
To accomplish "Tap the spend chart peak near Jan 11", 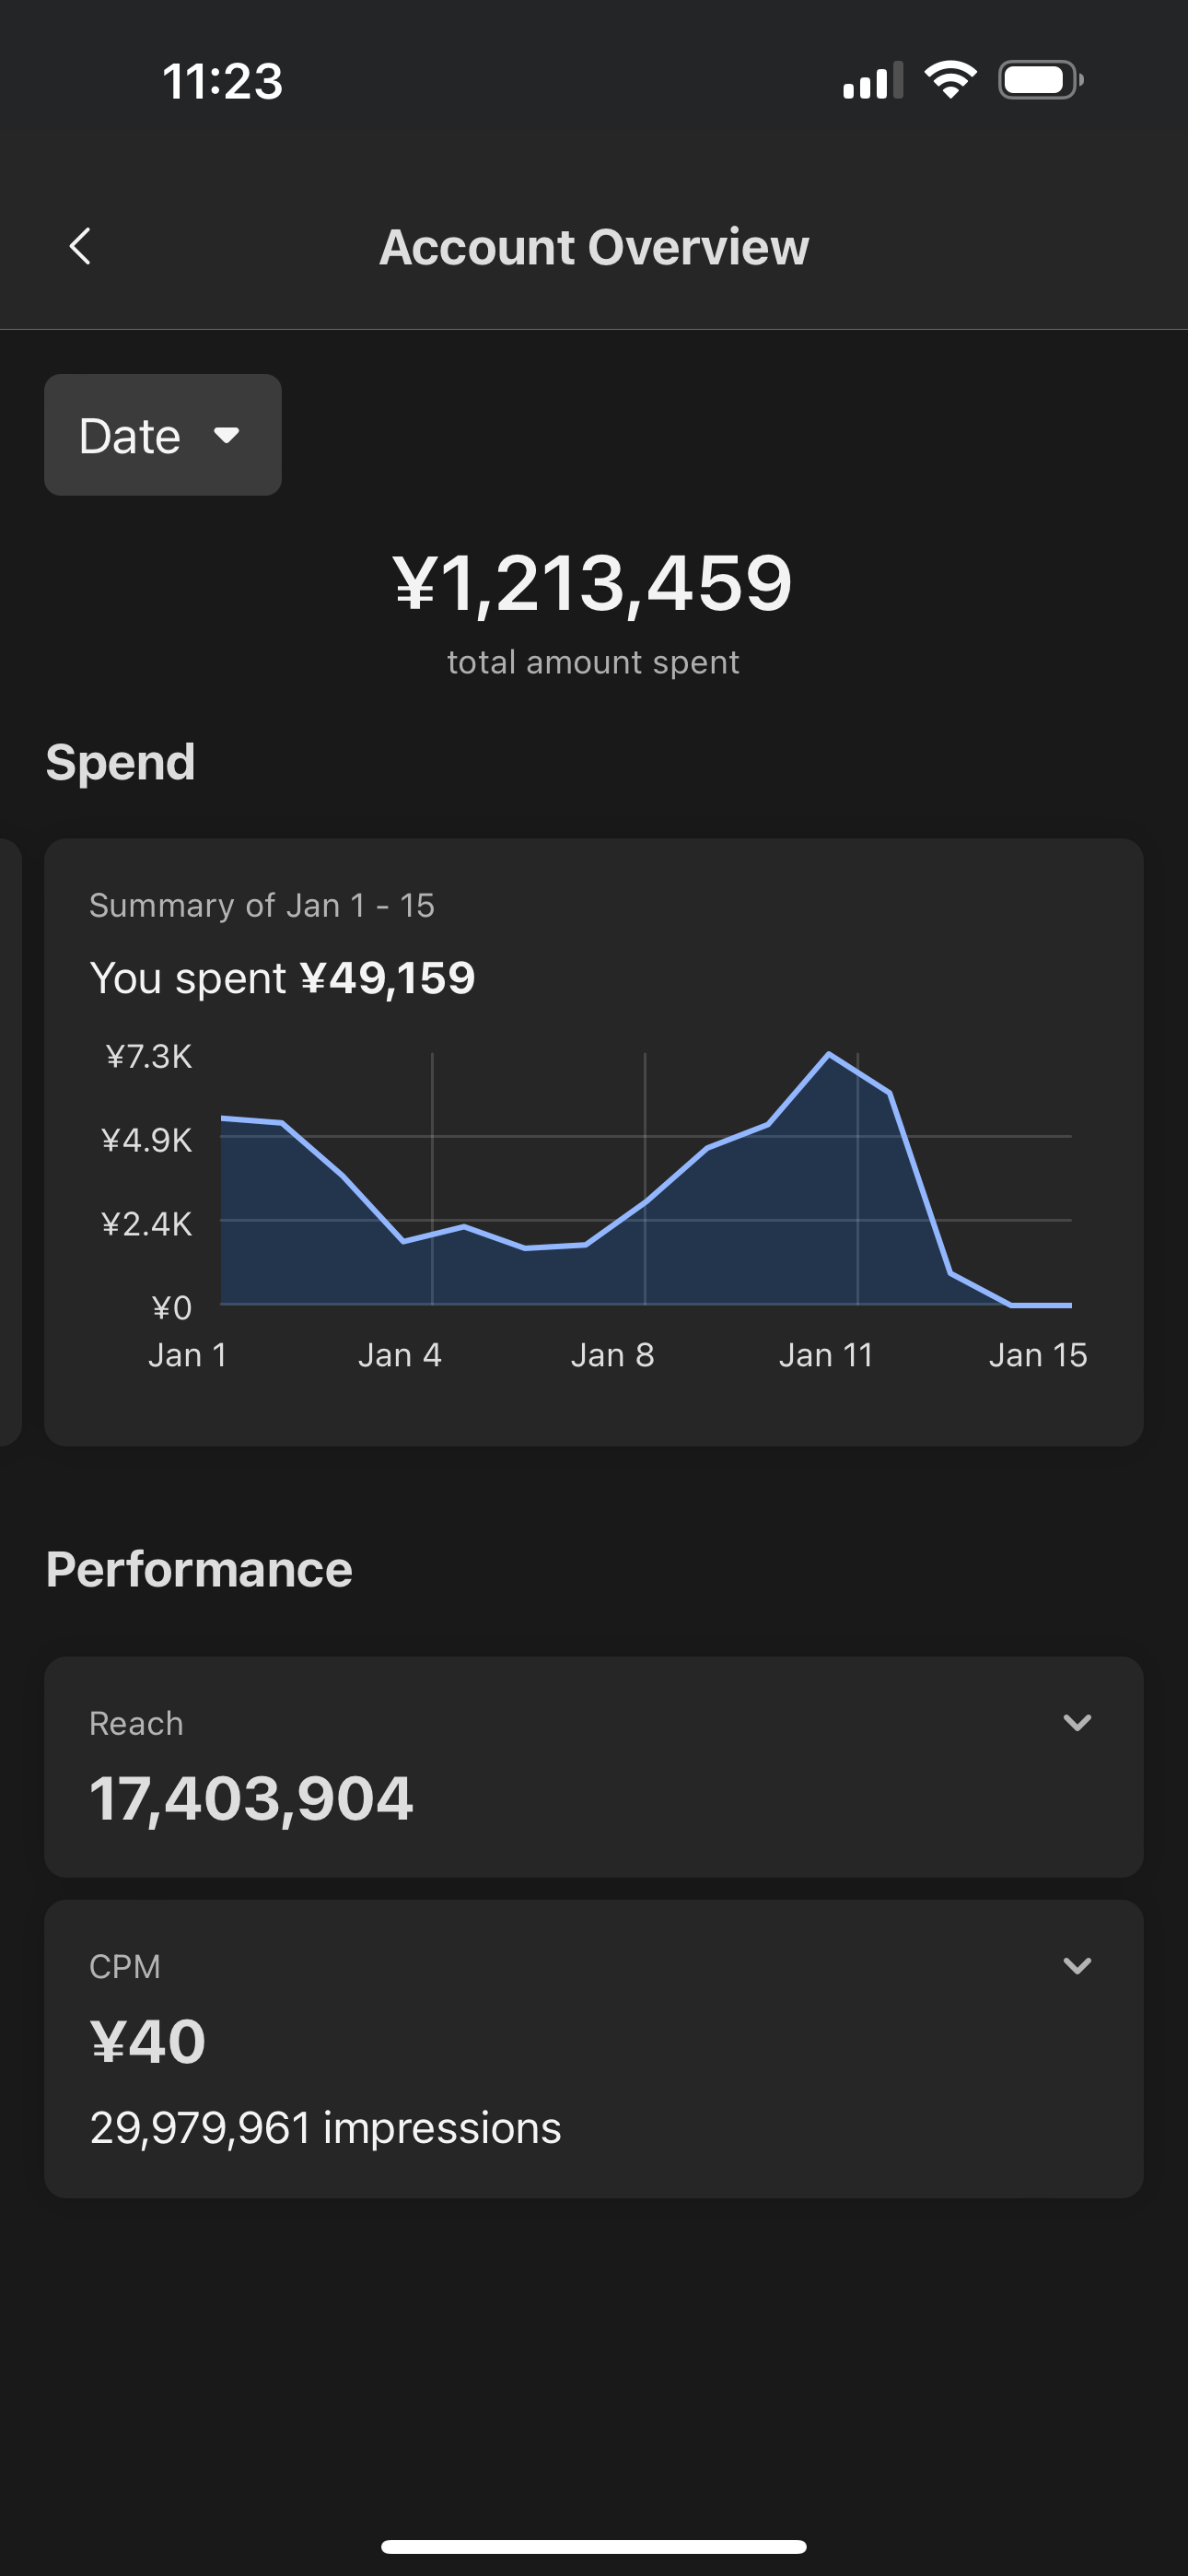I will [x=828, y=1054].
